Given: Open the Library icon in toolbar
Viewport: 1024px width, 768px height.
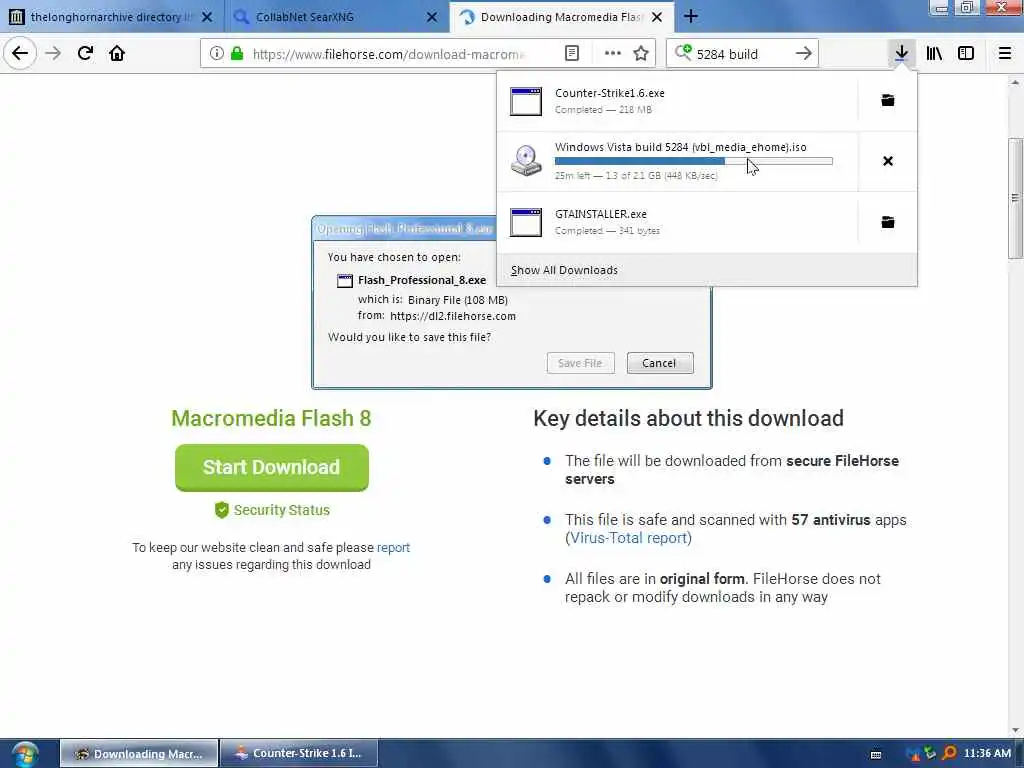Looking at the screenshot, I should (x=934, y=54).
